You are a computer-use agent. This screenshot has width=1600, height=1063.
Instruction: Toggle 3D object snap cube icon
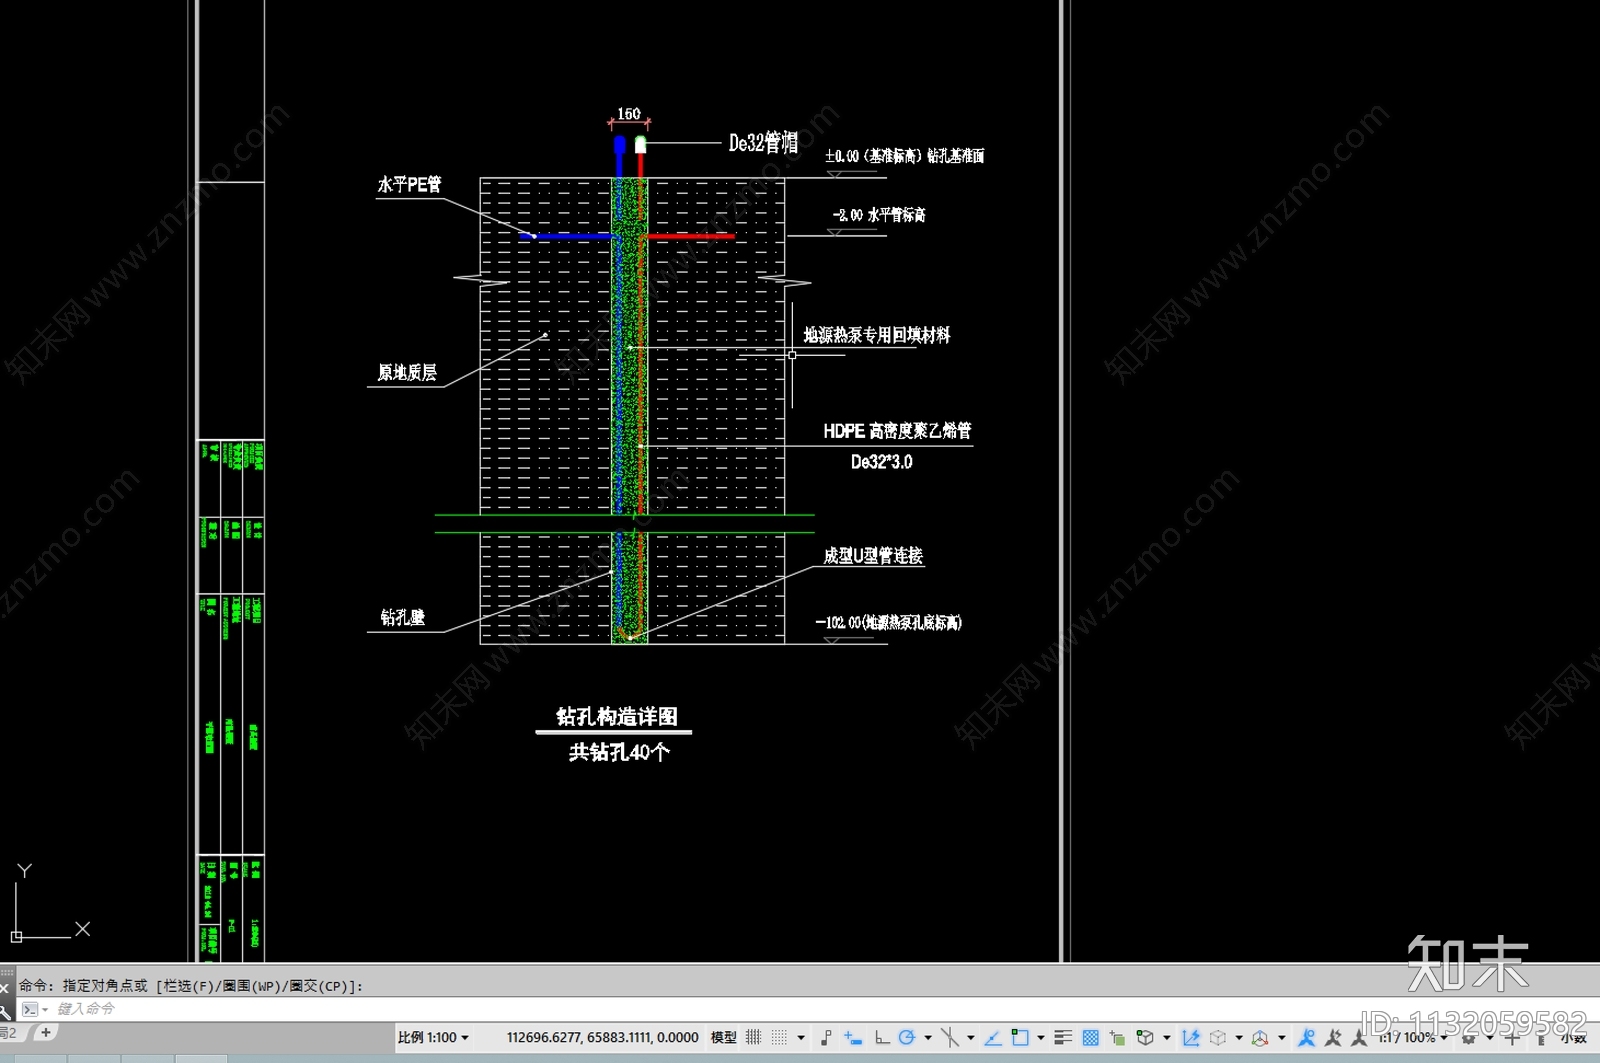1145,1037
